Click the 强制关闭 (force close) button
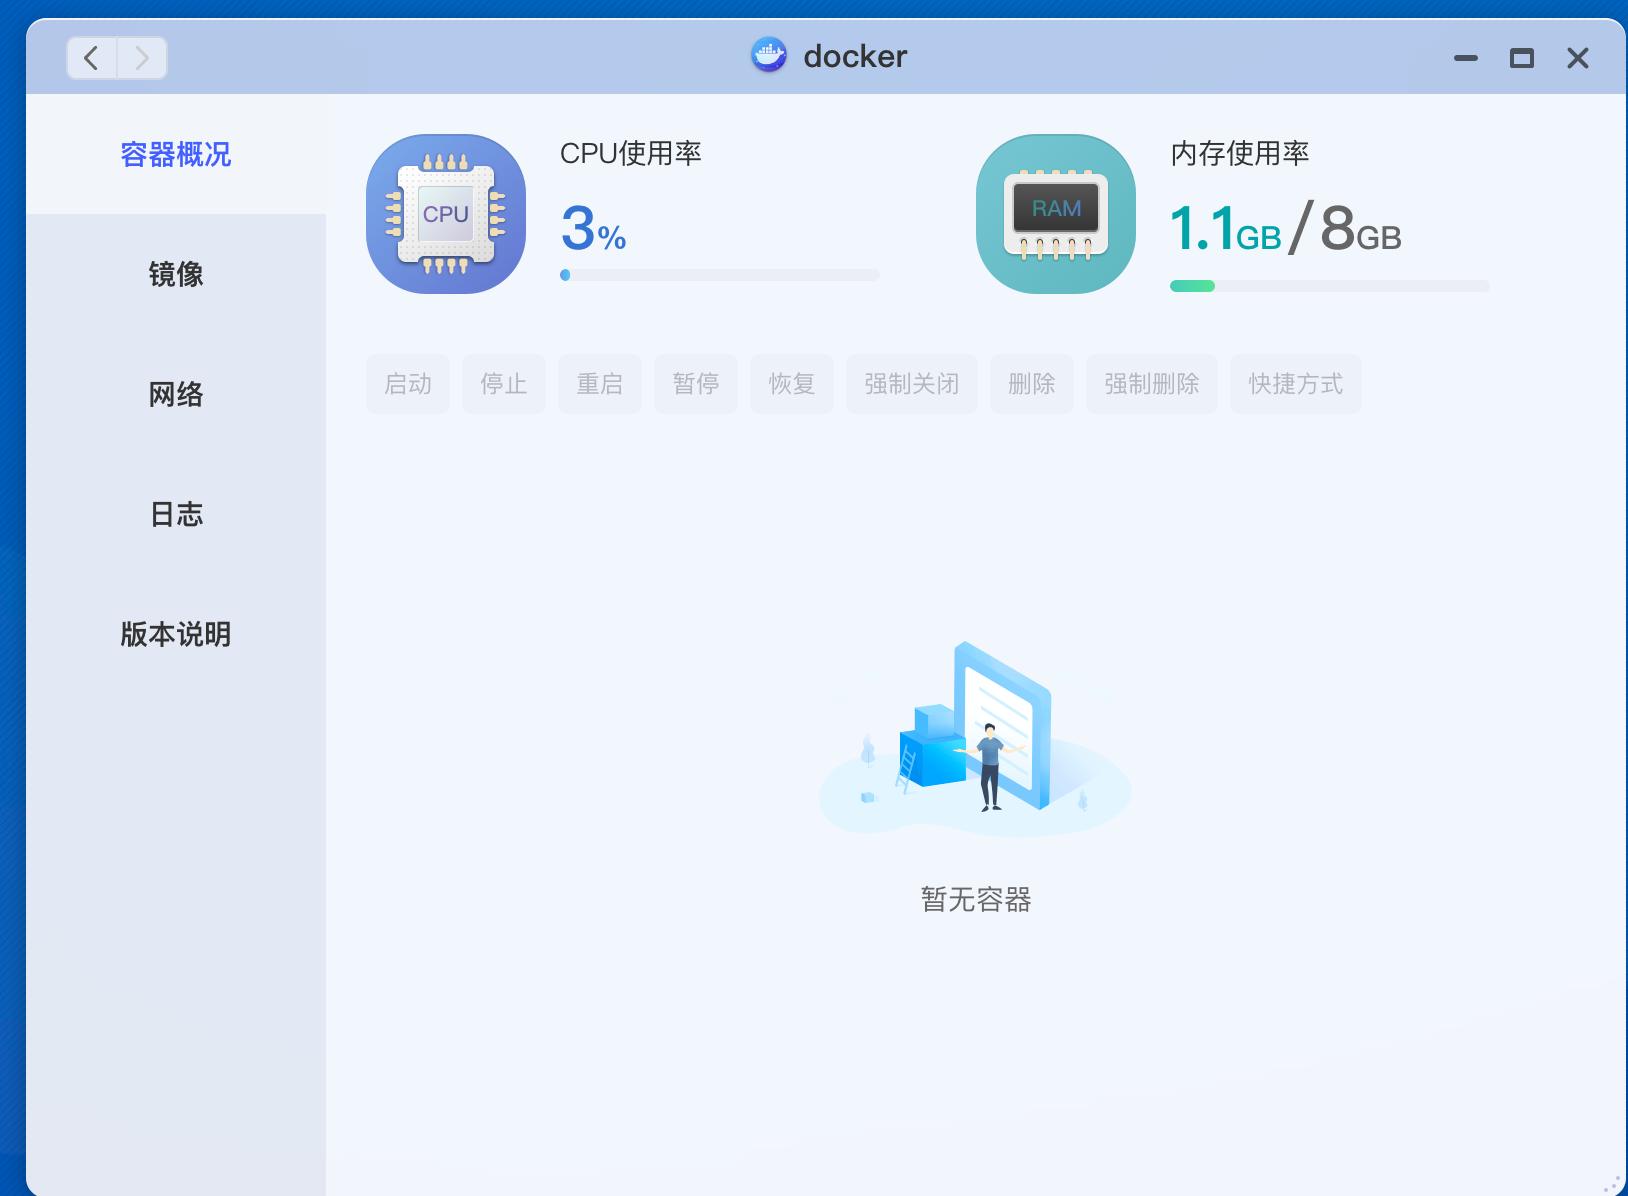1628x1196 pixels. 911,383
